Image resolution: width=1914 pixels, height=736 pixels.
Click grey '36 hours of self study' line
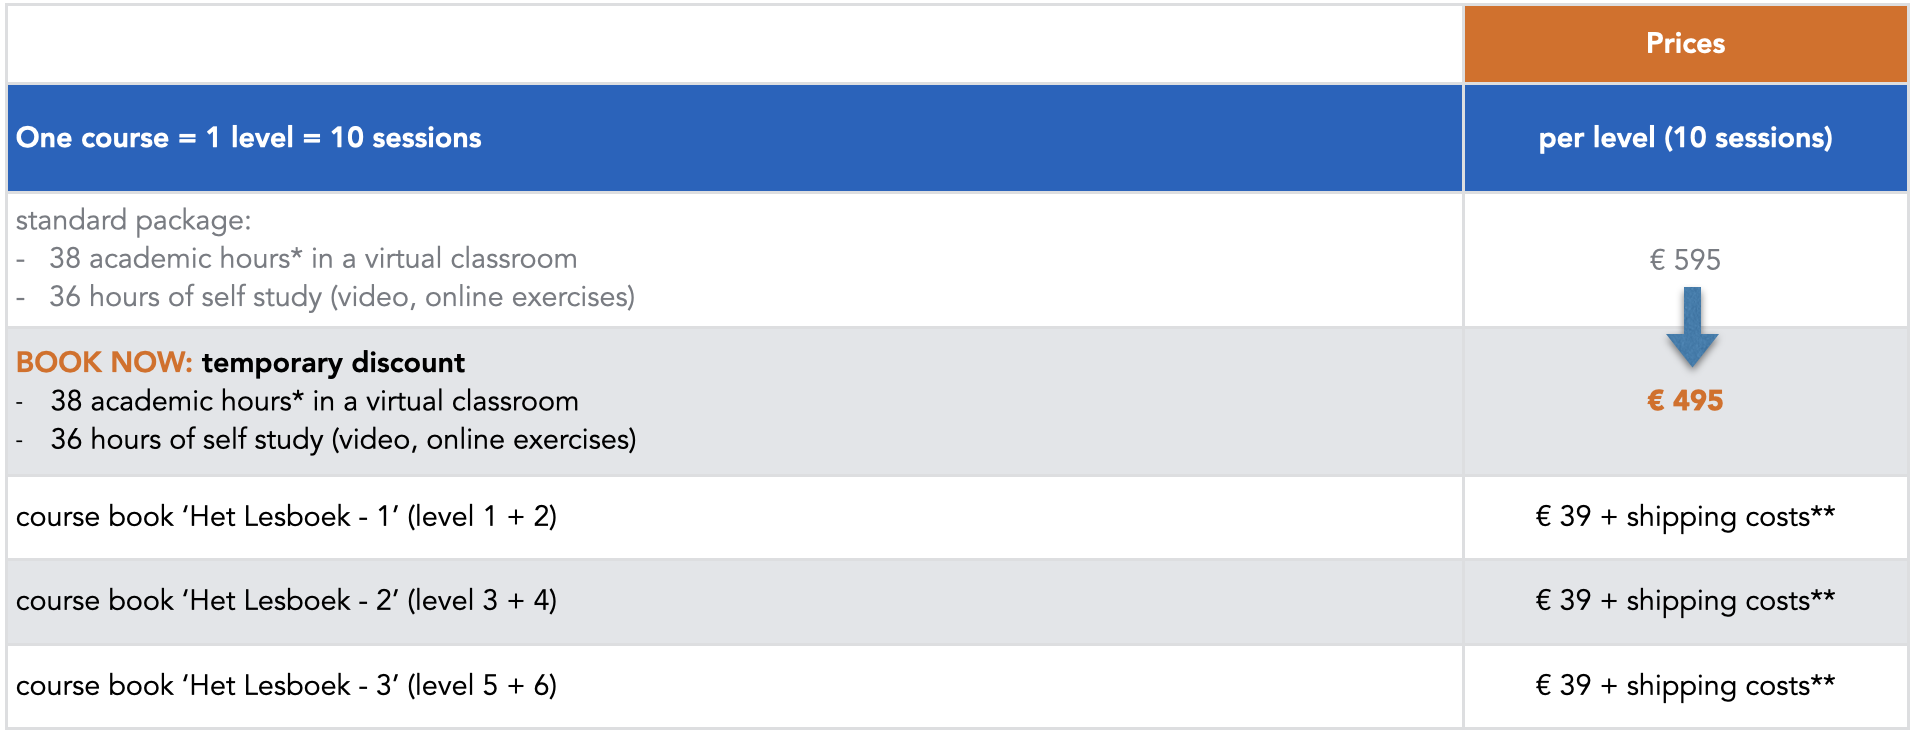(342, 297)
